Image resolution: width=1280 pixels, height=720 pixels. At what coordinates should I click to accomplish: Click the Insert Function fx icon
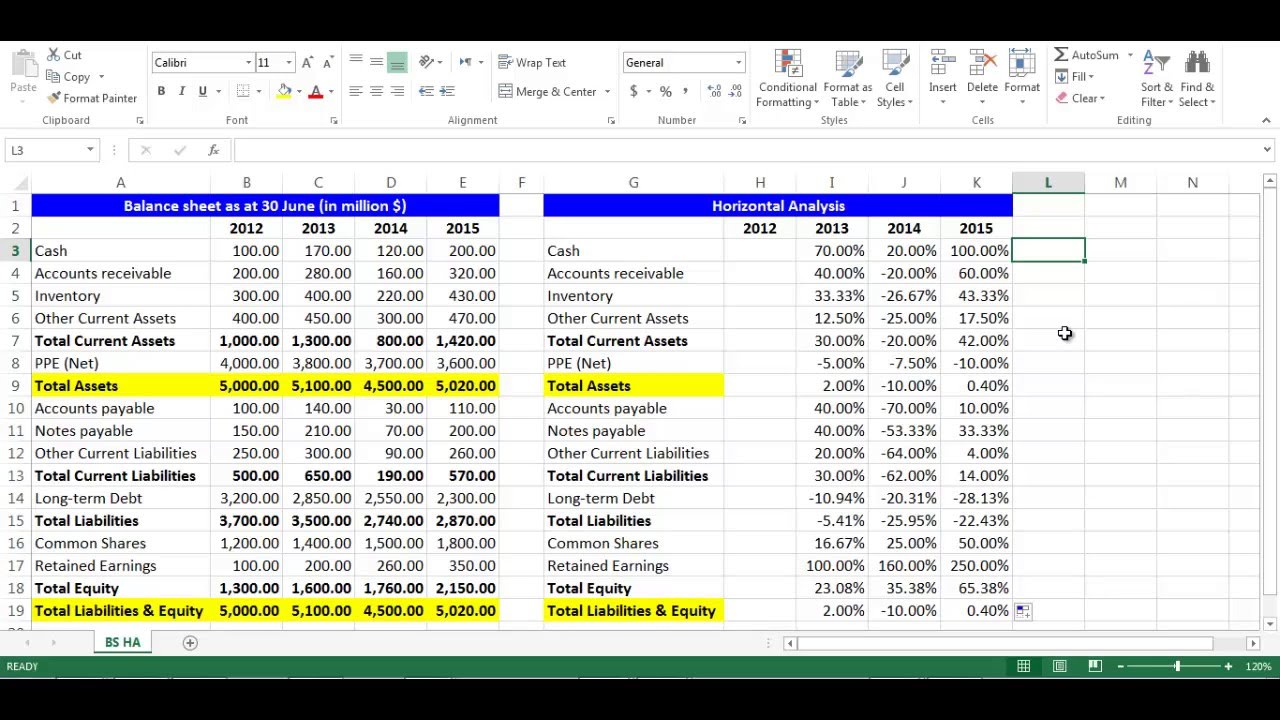[x=214, y=150]
